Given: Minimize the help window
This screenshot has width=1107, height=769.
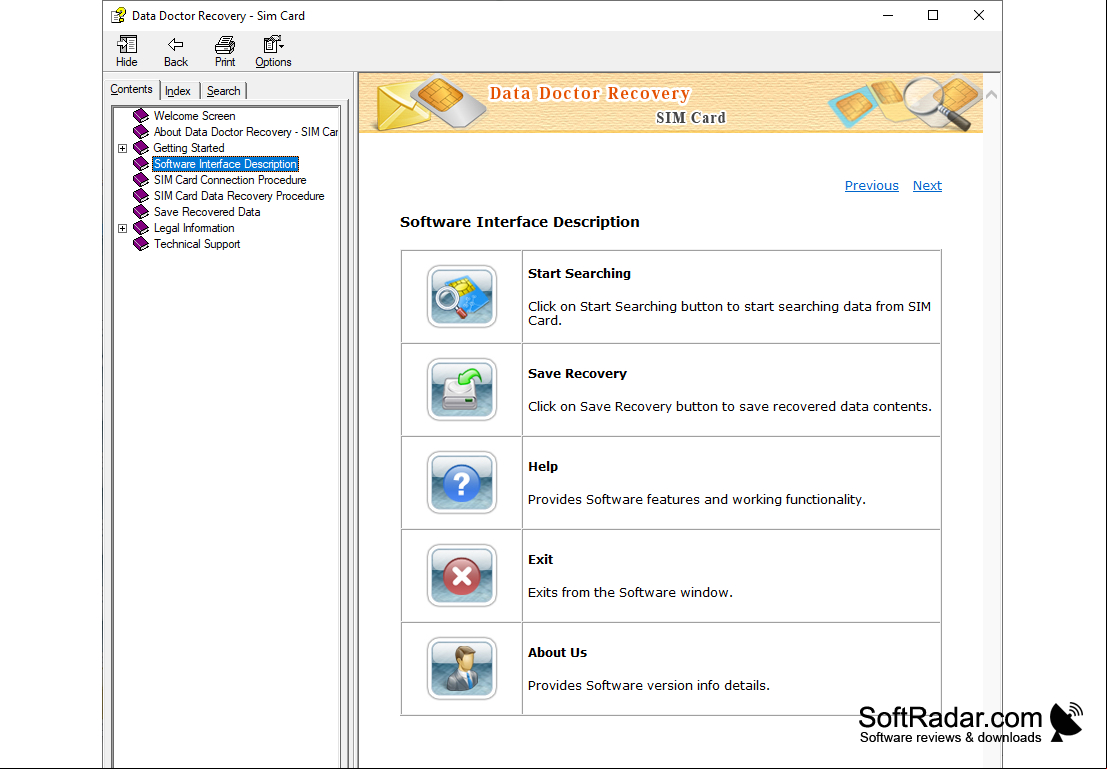Looking at the screenshot, I should [888, 16].
